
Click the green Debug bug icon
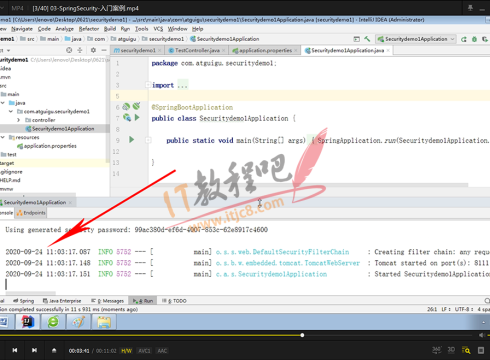pos(474,39)
